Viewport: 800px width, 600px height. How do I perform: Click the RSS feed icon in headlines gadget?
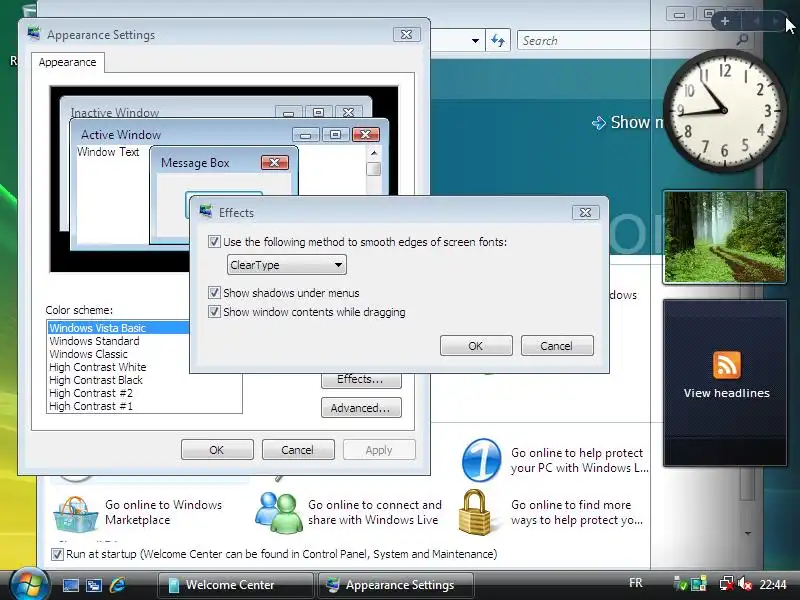(x=727, y=365)
